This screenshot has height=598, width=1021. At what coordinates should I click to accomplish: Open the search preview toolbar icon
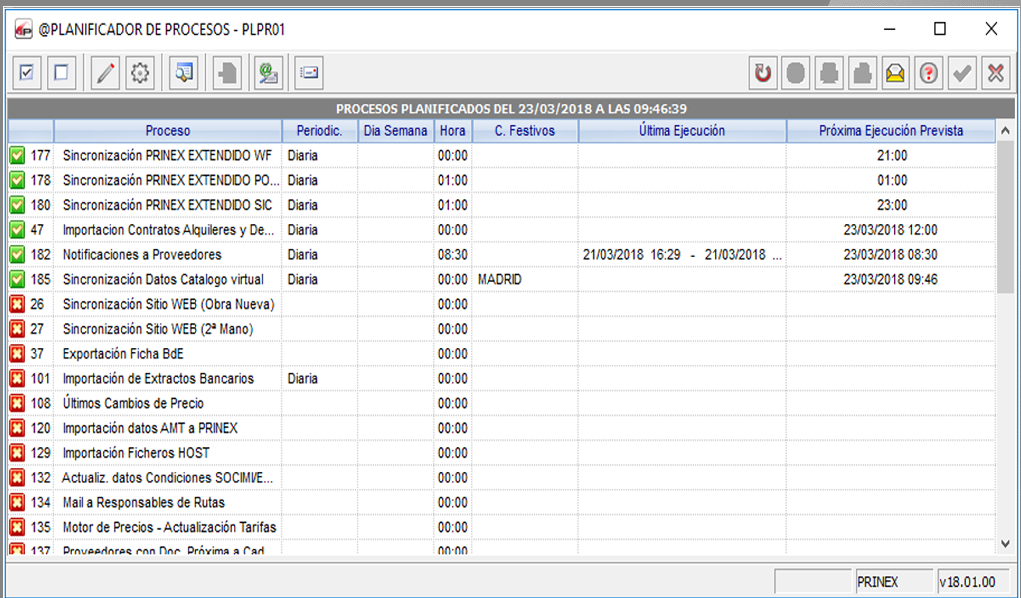pyautogui.click(x=182, y=72)
